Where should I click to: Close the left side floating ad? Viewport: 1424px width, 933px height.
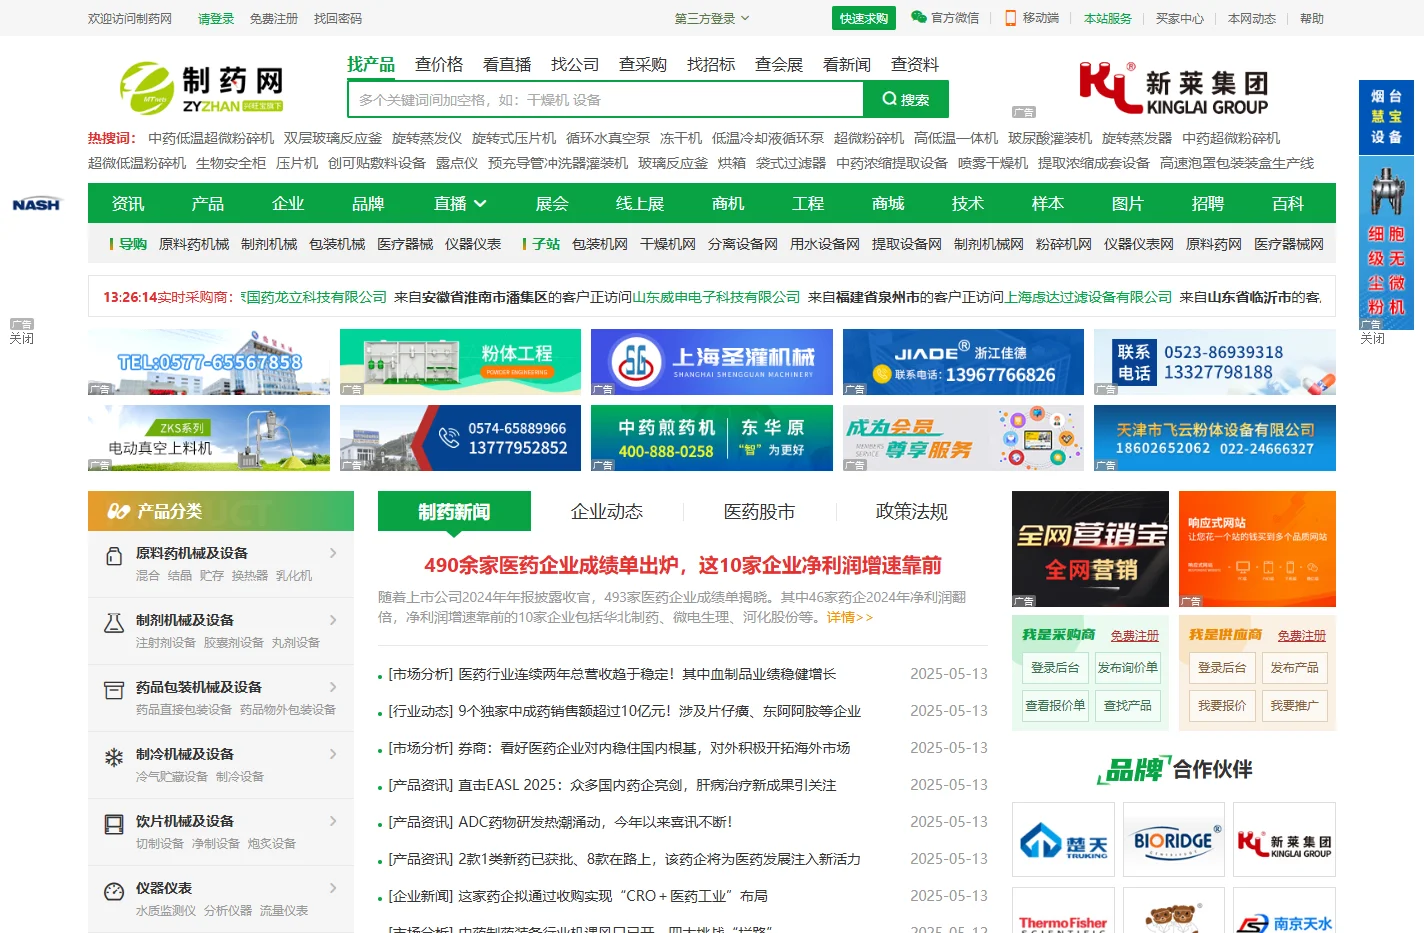(x=22, y=338)
